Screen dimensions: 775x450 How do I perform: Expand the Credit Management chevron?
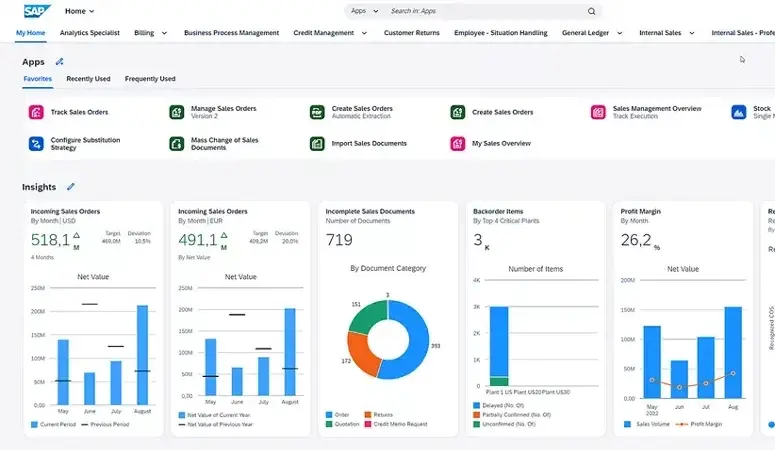pyautogui.click(x=364, y=33)
